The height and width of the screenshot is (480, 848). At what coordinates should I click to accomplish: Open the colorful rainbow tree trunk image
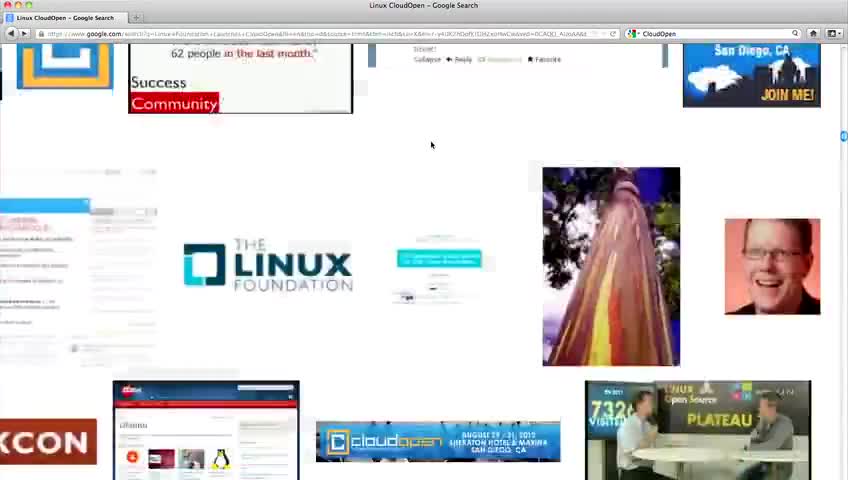point(611,266)
